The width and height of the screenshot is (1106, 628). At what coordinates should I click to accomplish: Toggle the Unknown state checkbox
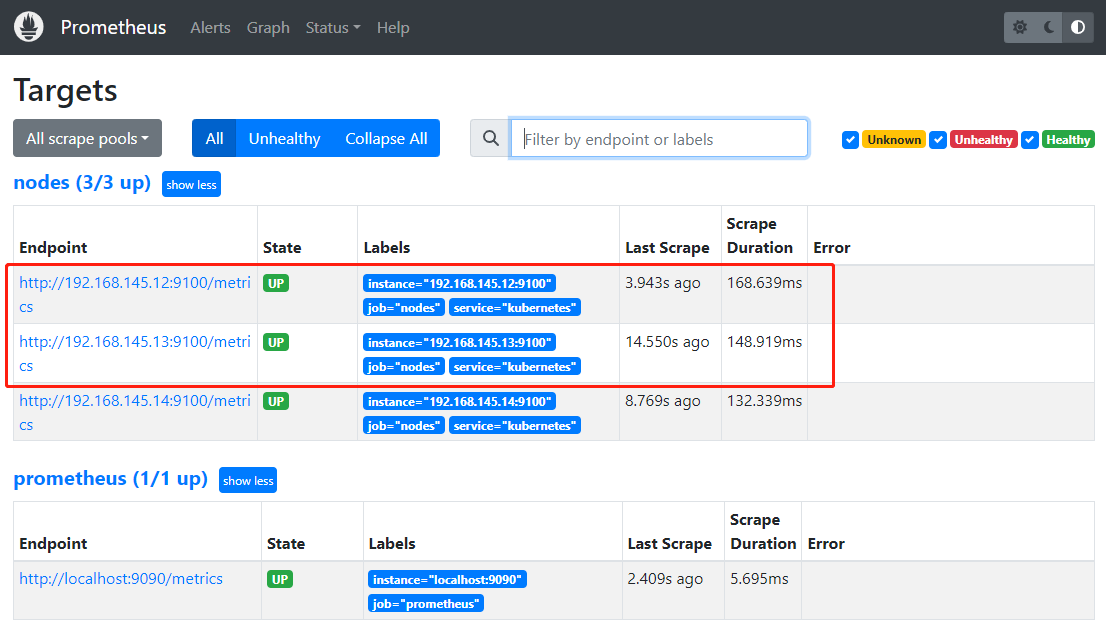(x=850, y=140)
